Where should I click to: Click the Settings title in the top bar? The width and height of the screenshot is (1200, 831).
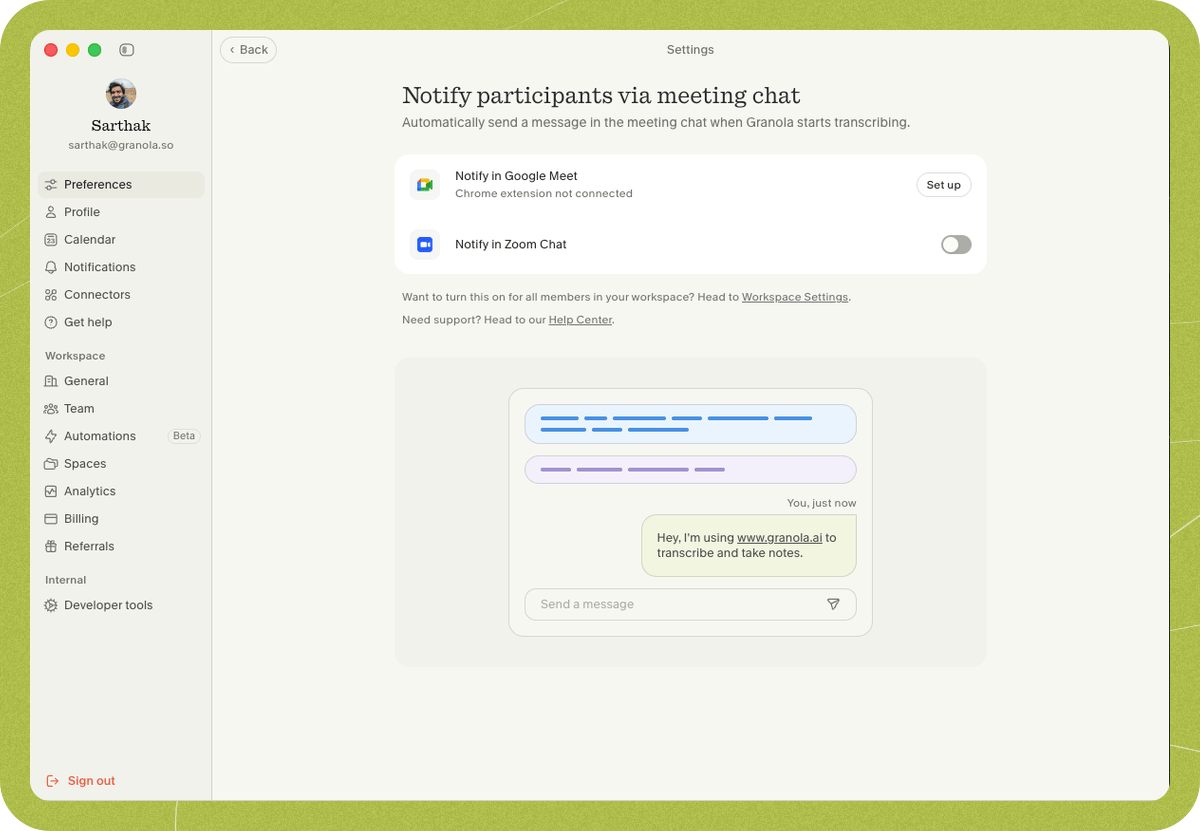pos(690,50)
